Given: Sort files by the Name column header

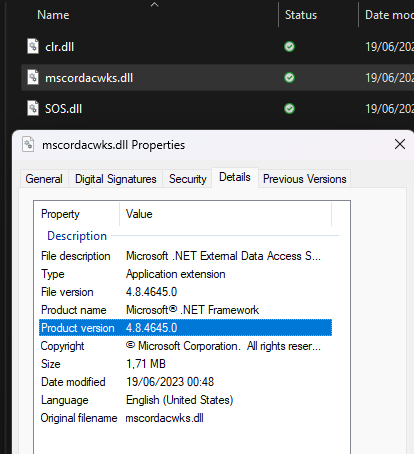Looking at the screenshot, I should click(x=53, y=15).
